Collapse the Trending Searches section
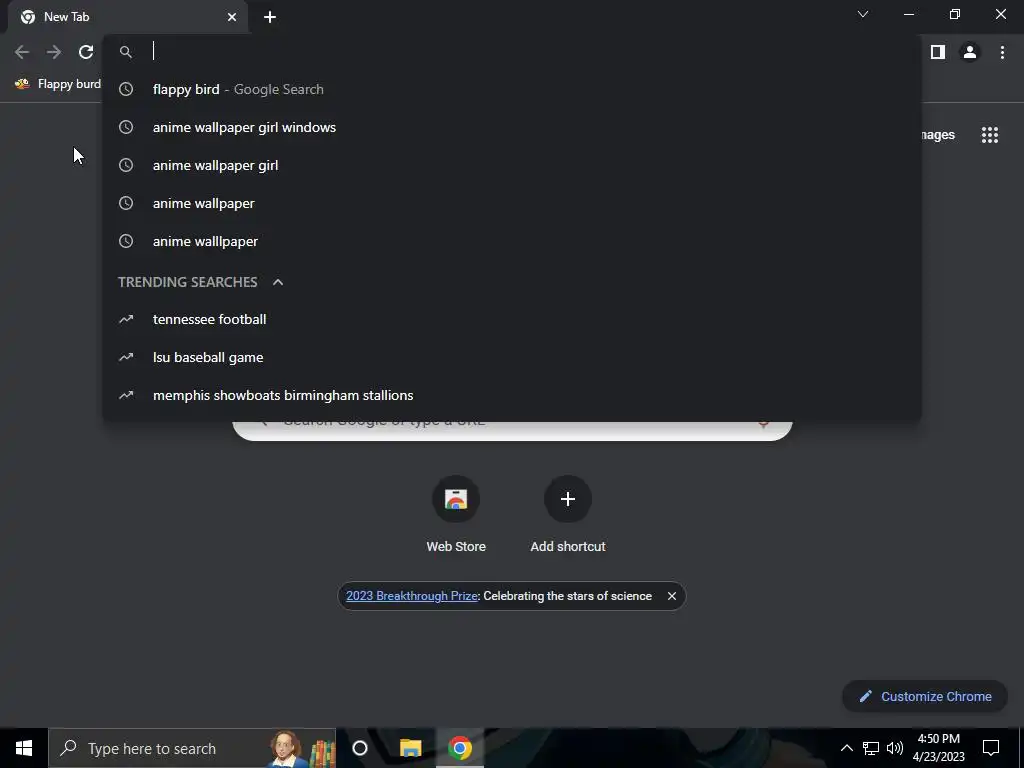 (x=278, y=282)
